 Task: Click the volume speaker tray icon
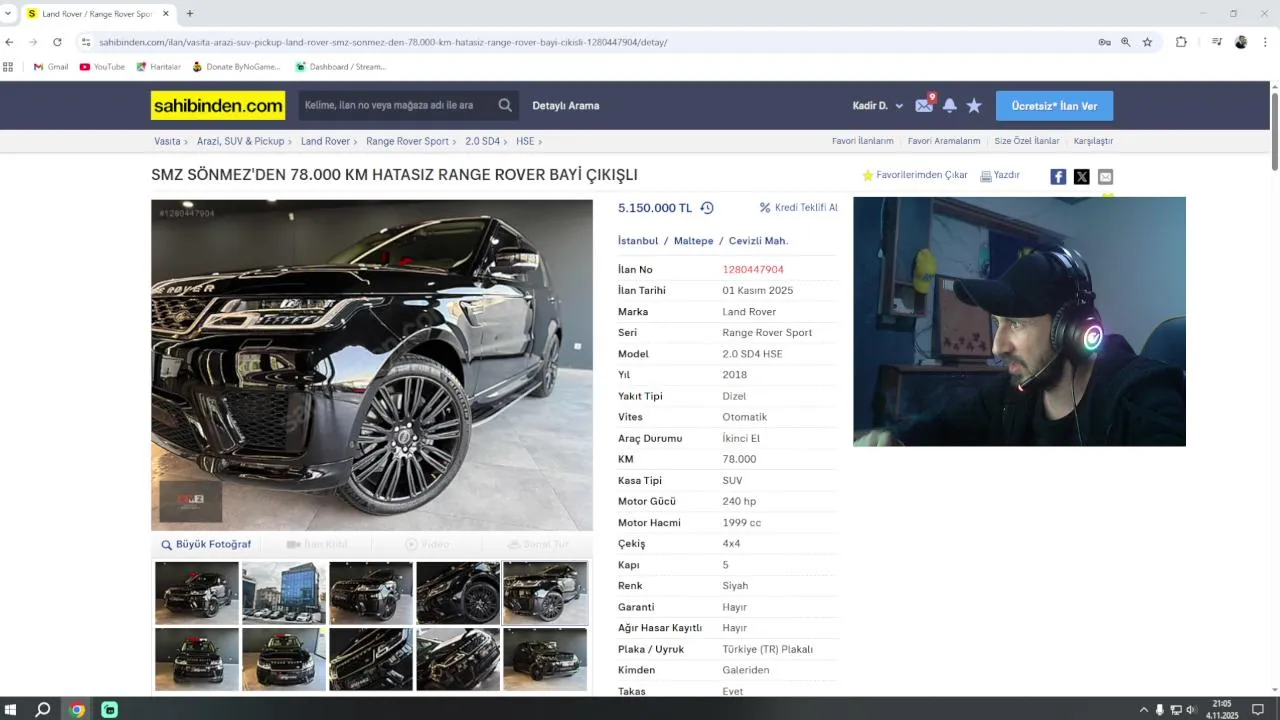(x=1190, y=710)
